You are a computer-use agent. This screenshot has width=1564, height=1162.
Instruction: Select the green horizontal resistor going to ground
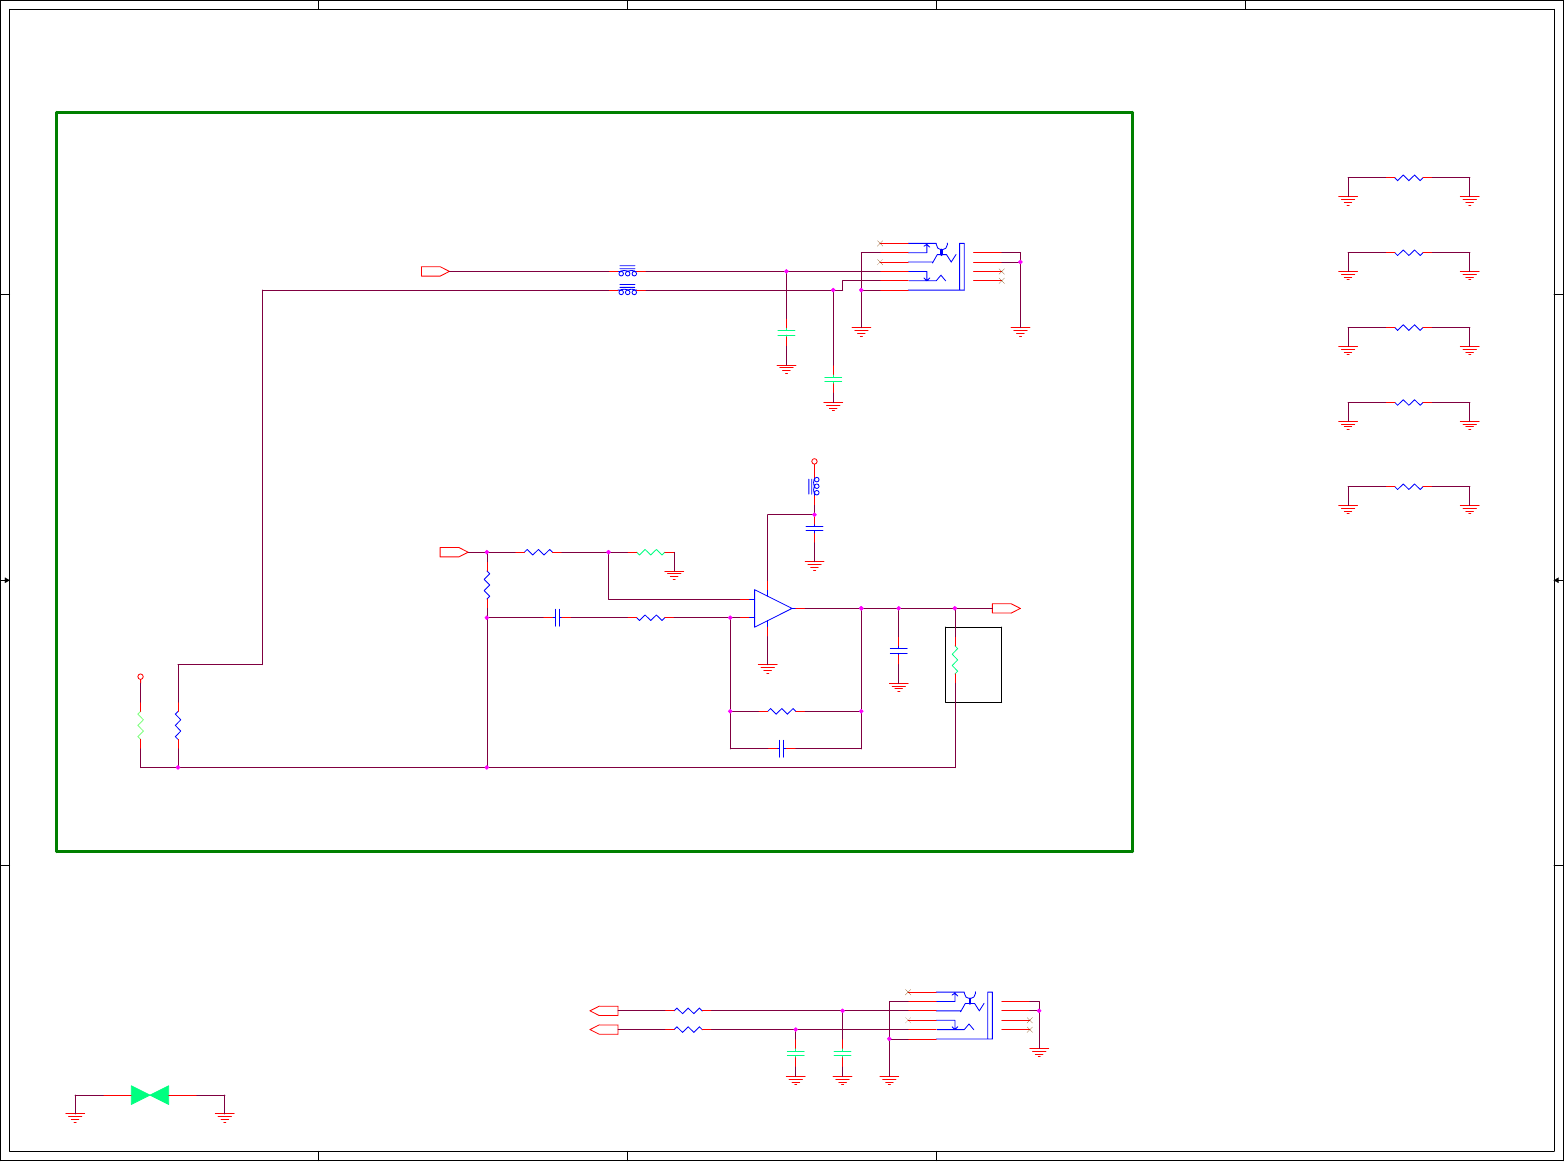click(650, 552)
